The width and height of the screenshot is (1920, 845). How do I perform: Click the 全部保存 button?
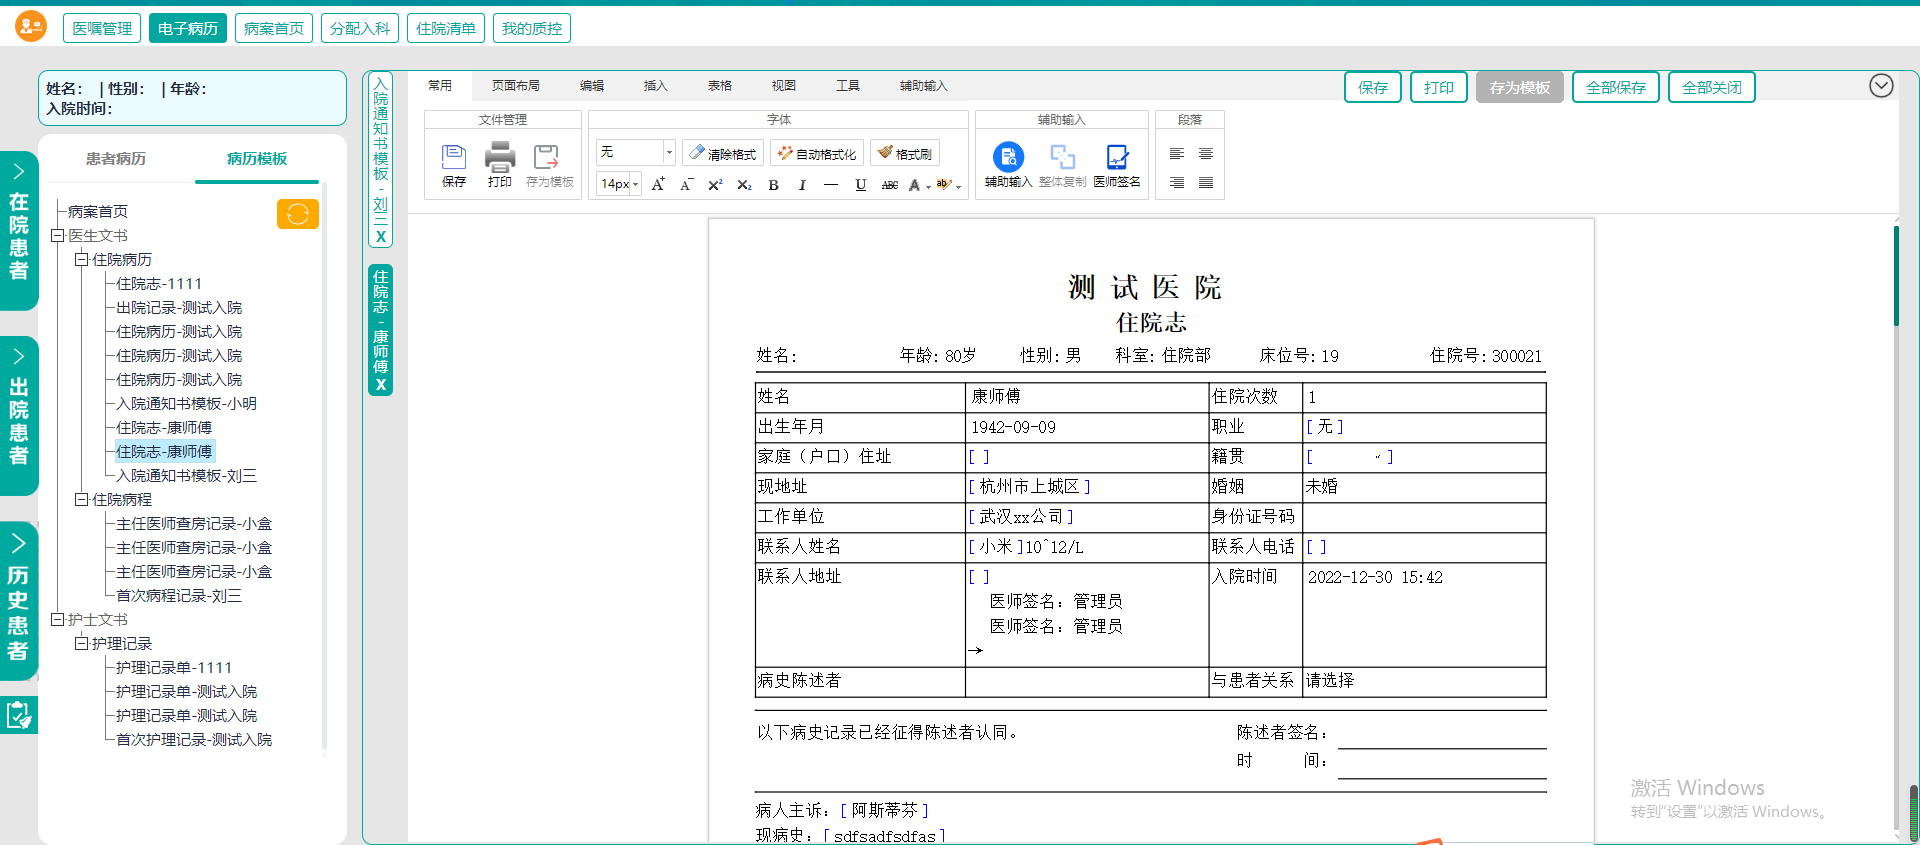coord(1616,88)
